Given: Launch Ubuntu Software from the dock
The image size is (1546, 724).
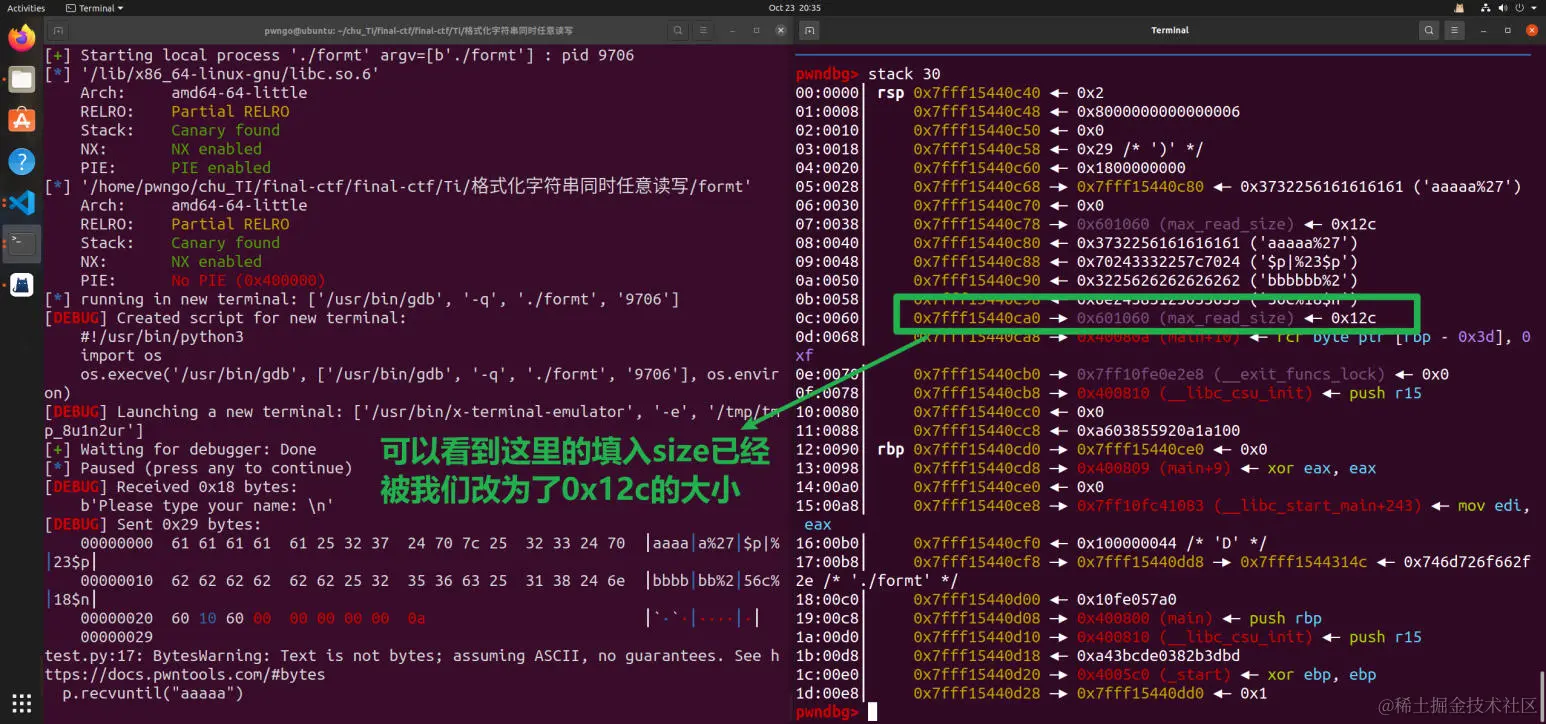Looking at the screenshot, I should click(21, 121).
